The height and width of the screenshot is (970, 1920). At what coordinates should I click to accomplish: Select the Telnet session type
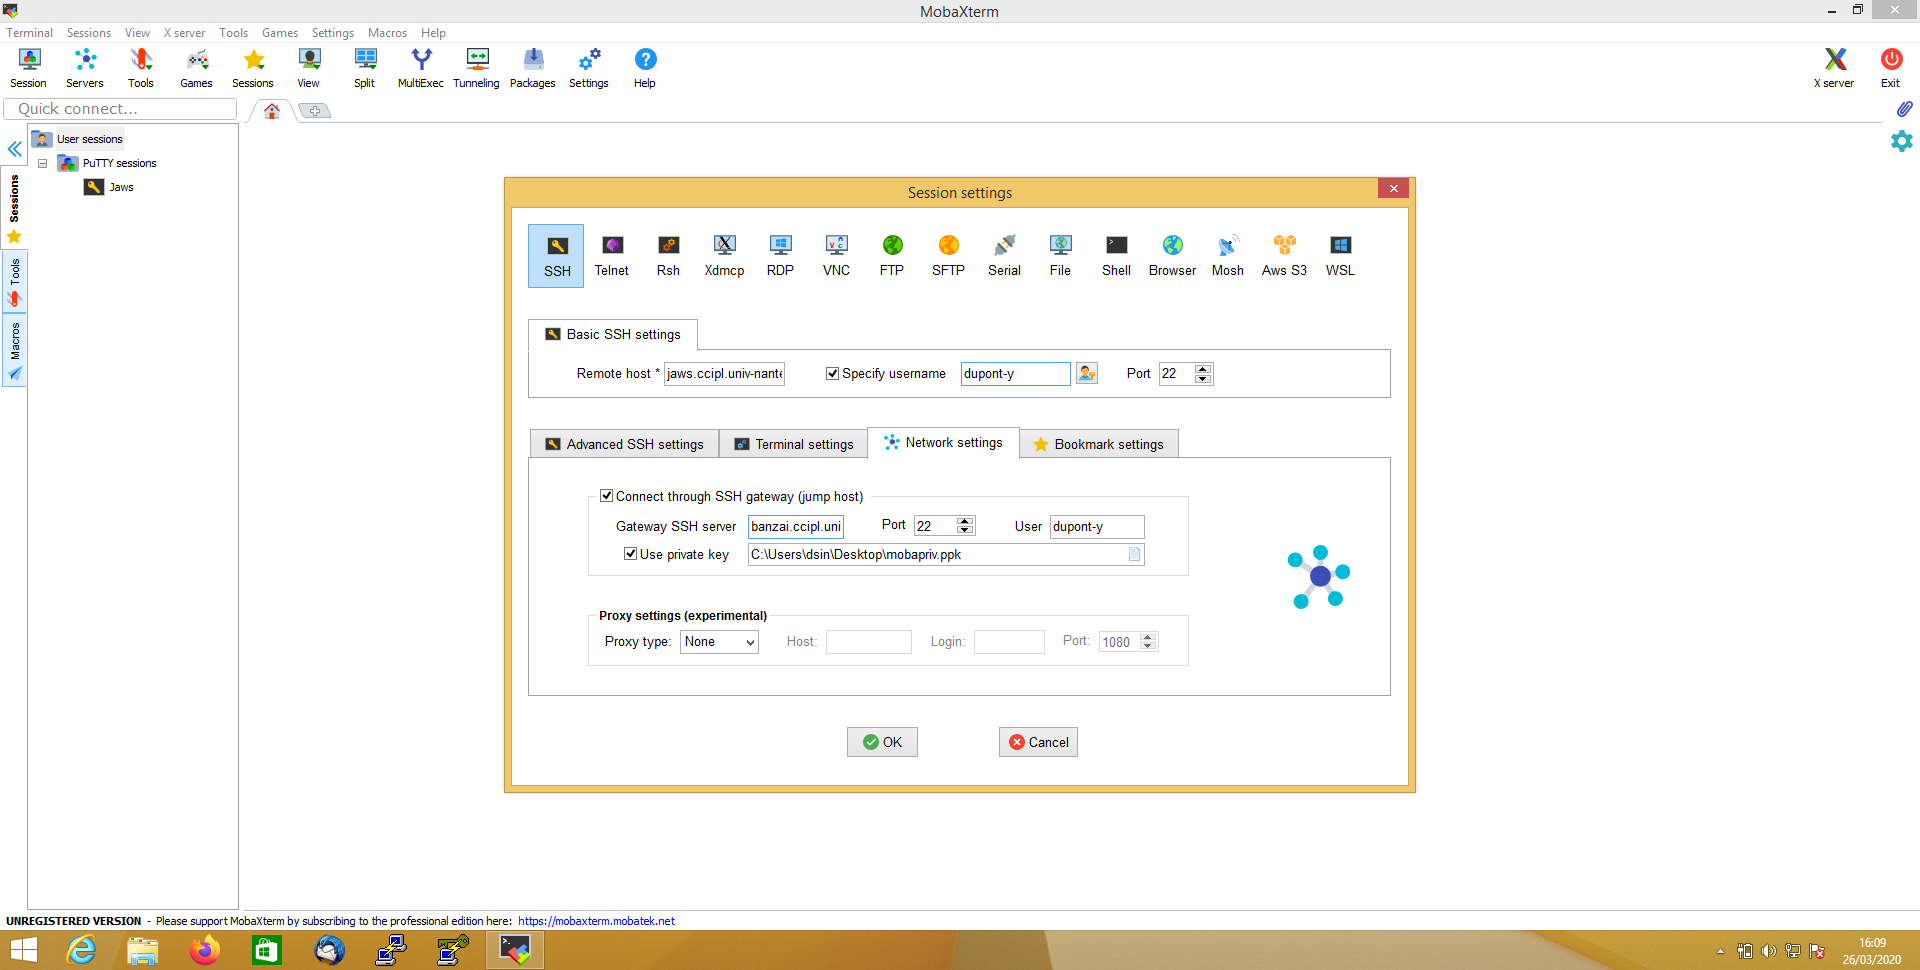(612, 256)
